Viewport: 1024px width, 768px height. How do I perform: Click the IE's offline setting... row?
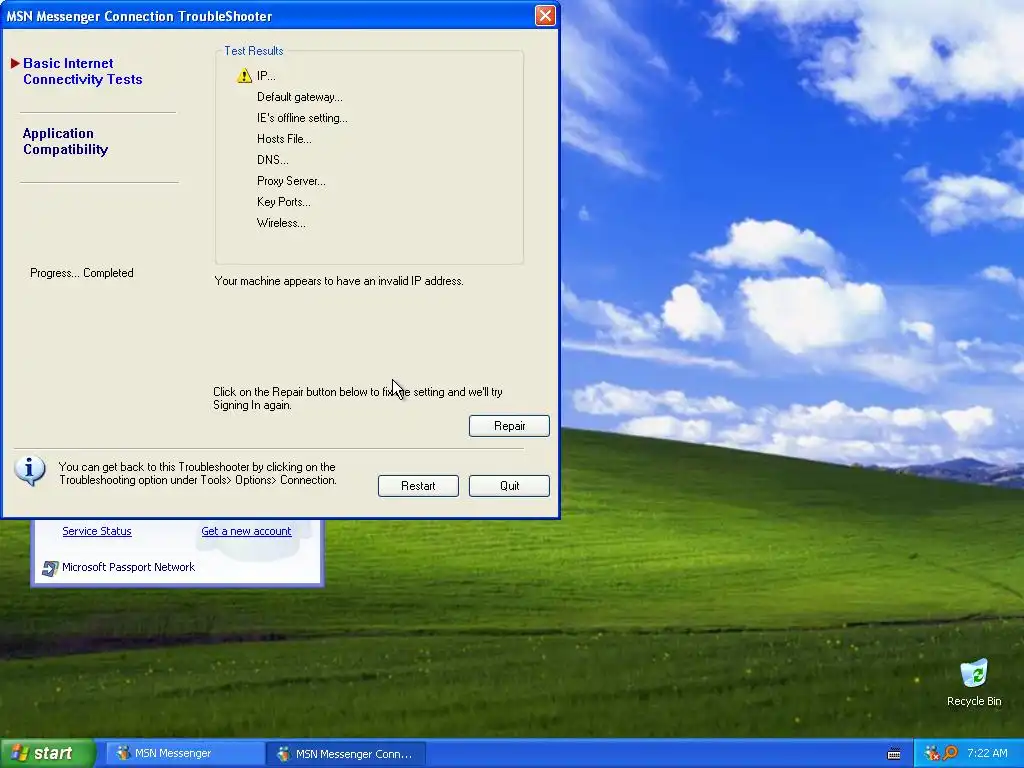(x=302, y=118)
